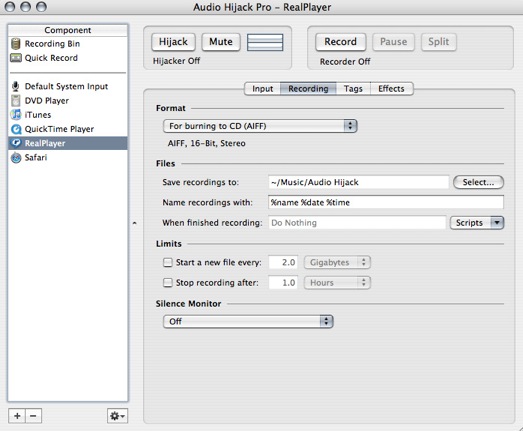Click the Split button
The height and width of the screenshot is (431, 523).
point(439,42)
